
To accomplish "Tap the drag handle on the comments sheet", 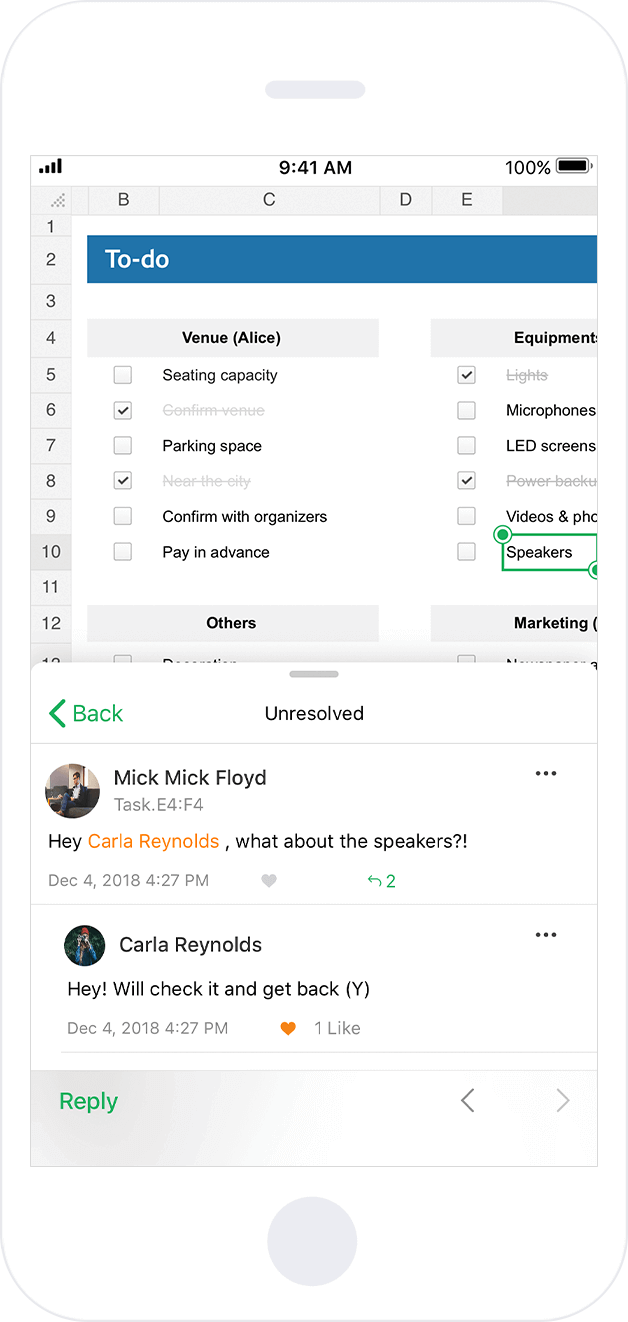I will (314, 674).
